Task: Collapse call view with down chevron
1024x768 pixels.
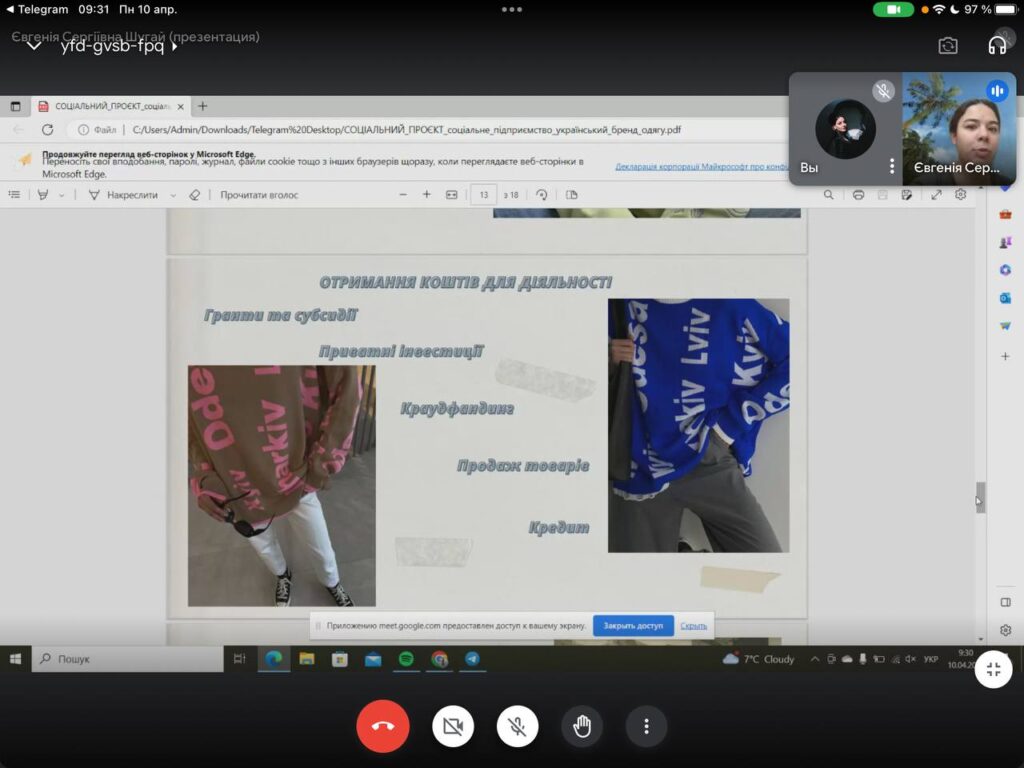Action: pyautogui.click(x=33, y=46)
